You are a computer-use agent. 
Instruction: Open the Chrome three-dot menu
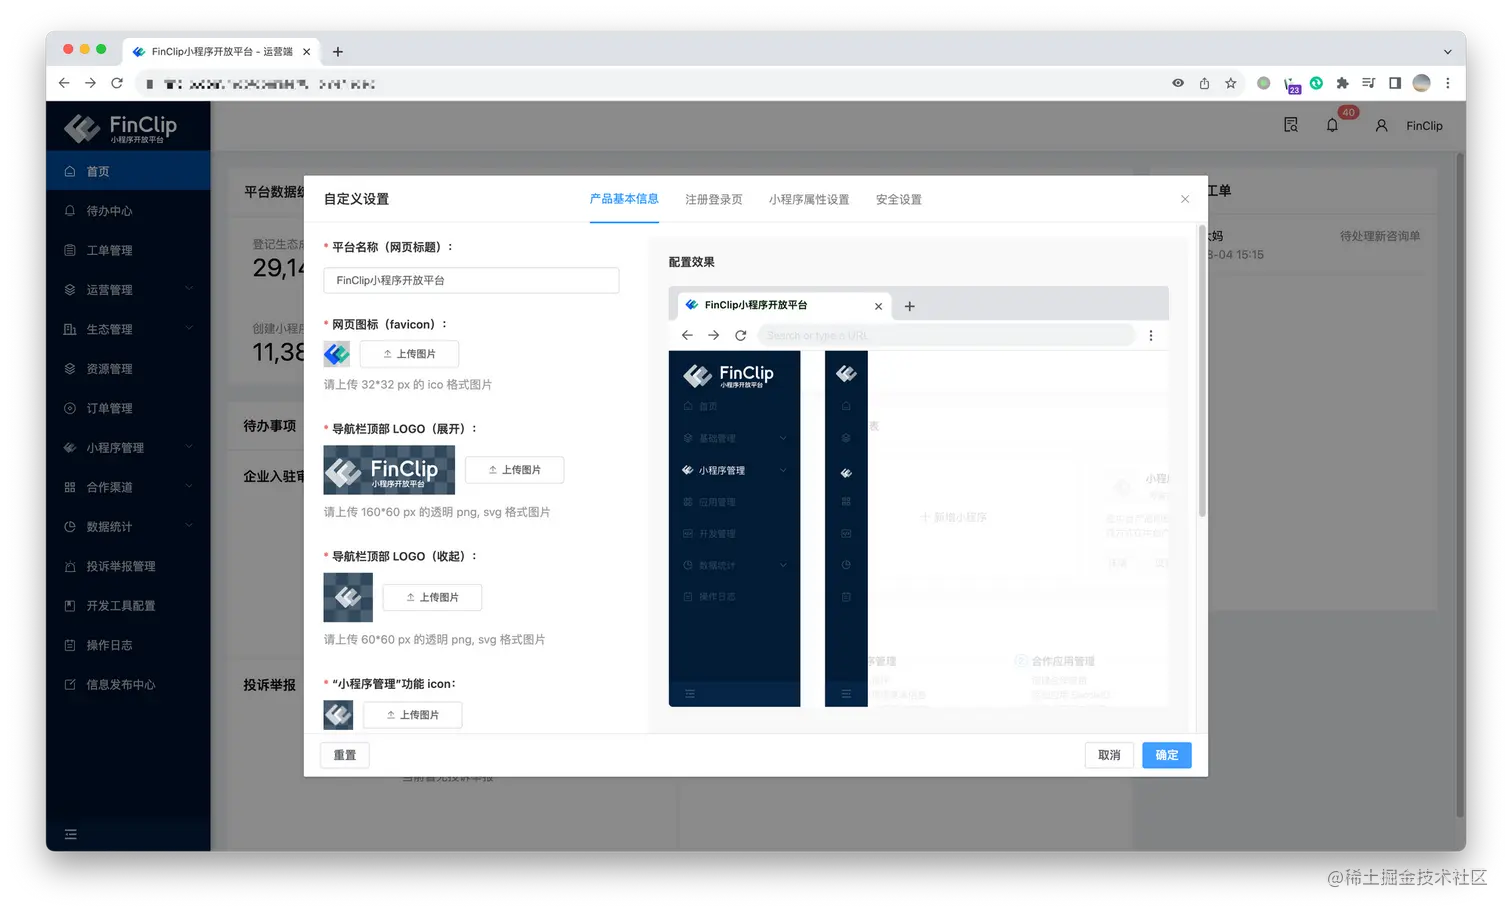point(1448,84)
